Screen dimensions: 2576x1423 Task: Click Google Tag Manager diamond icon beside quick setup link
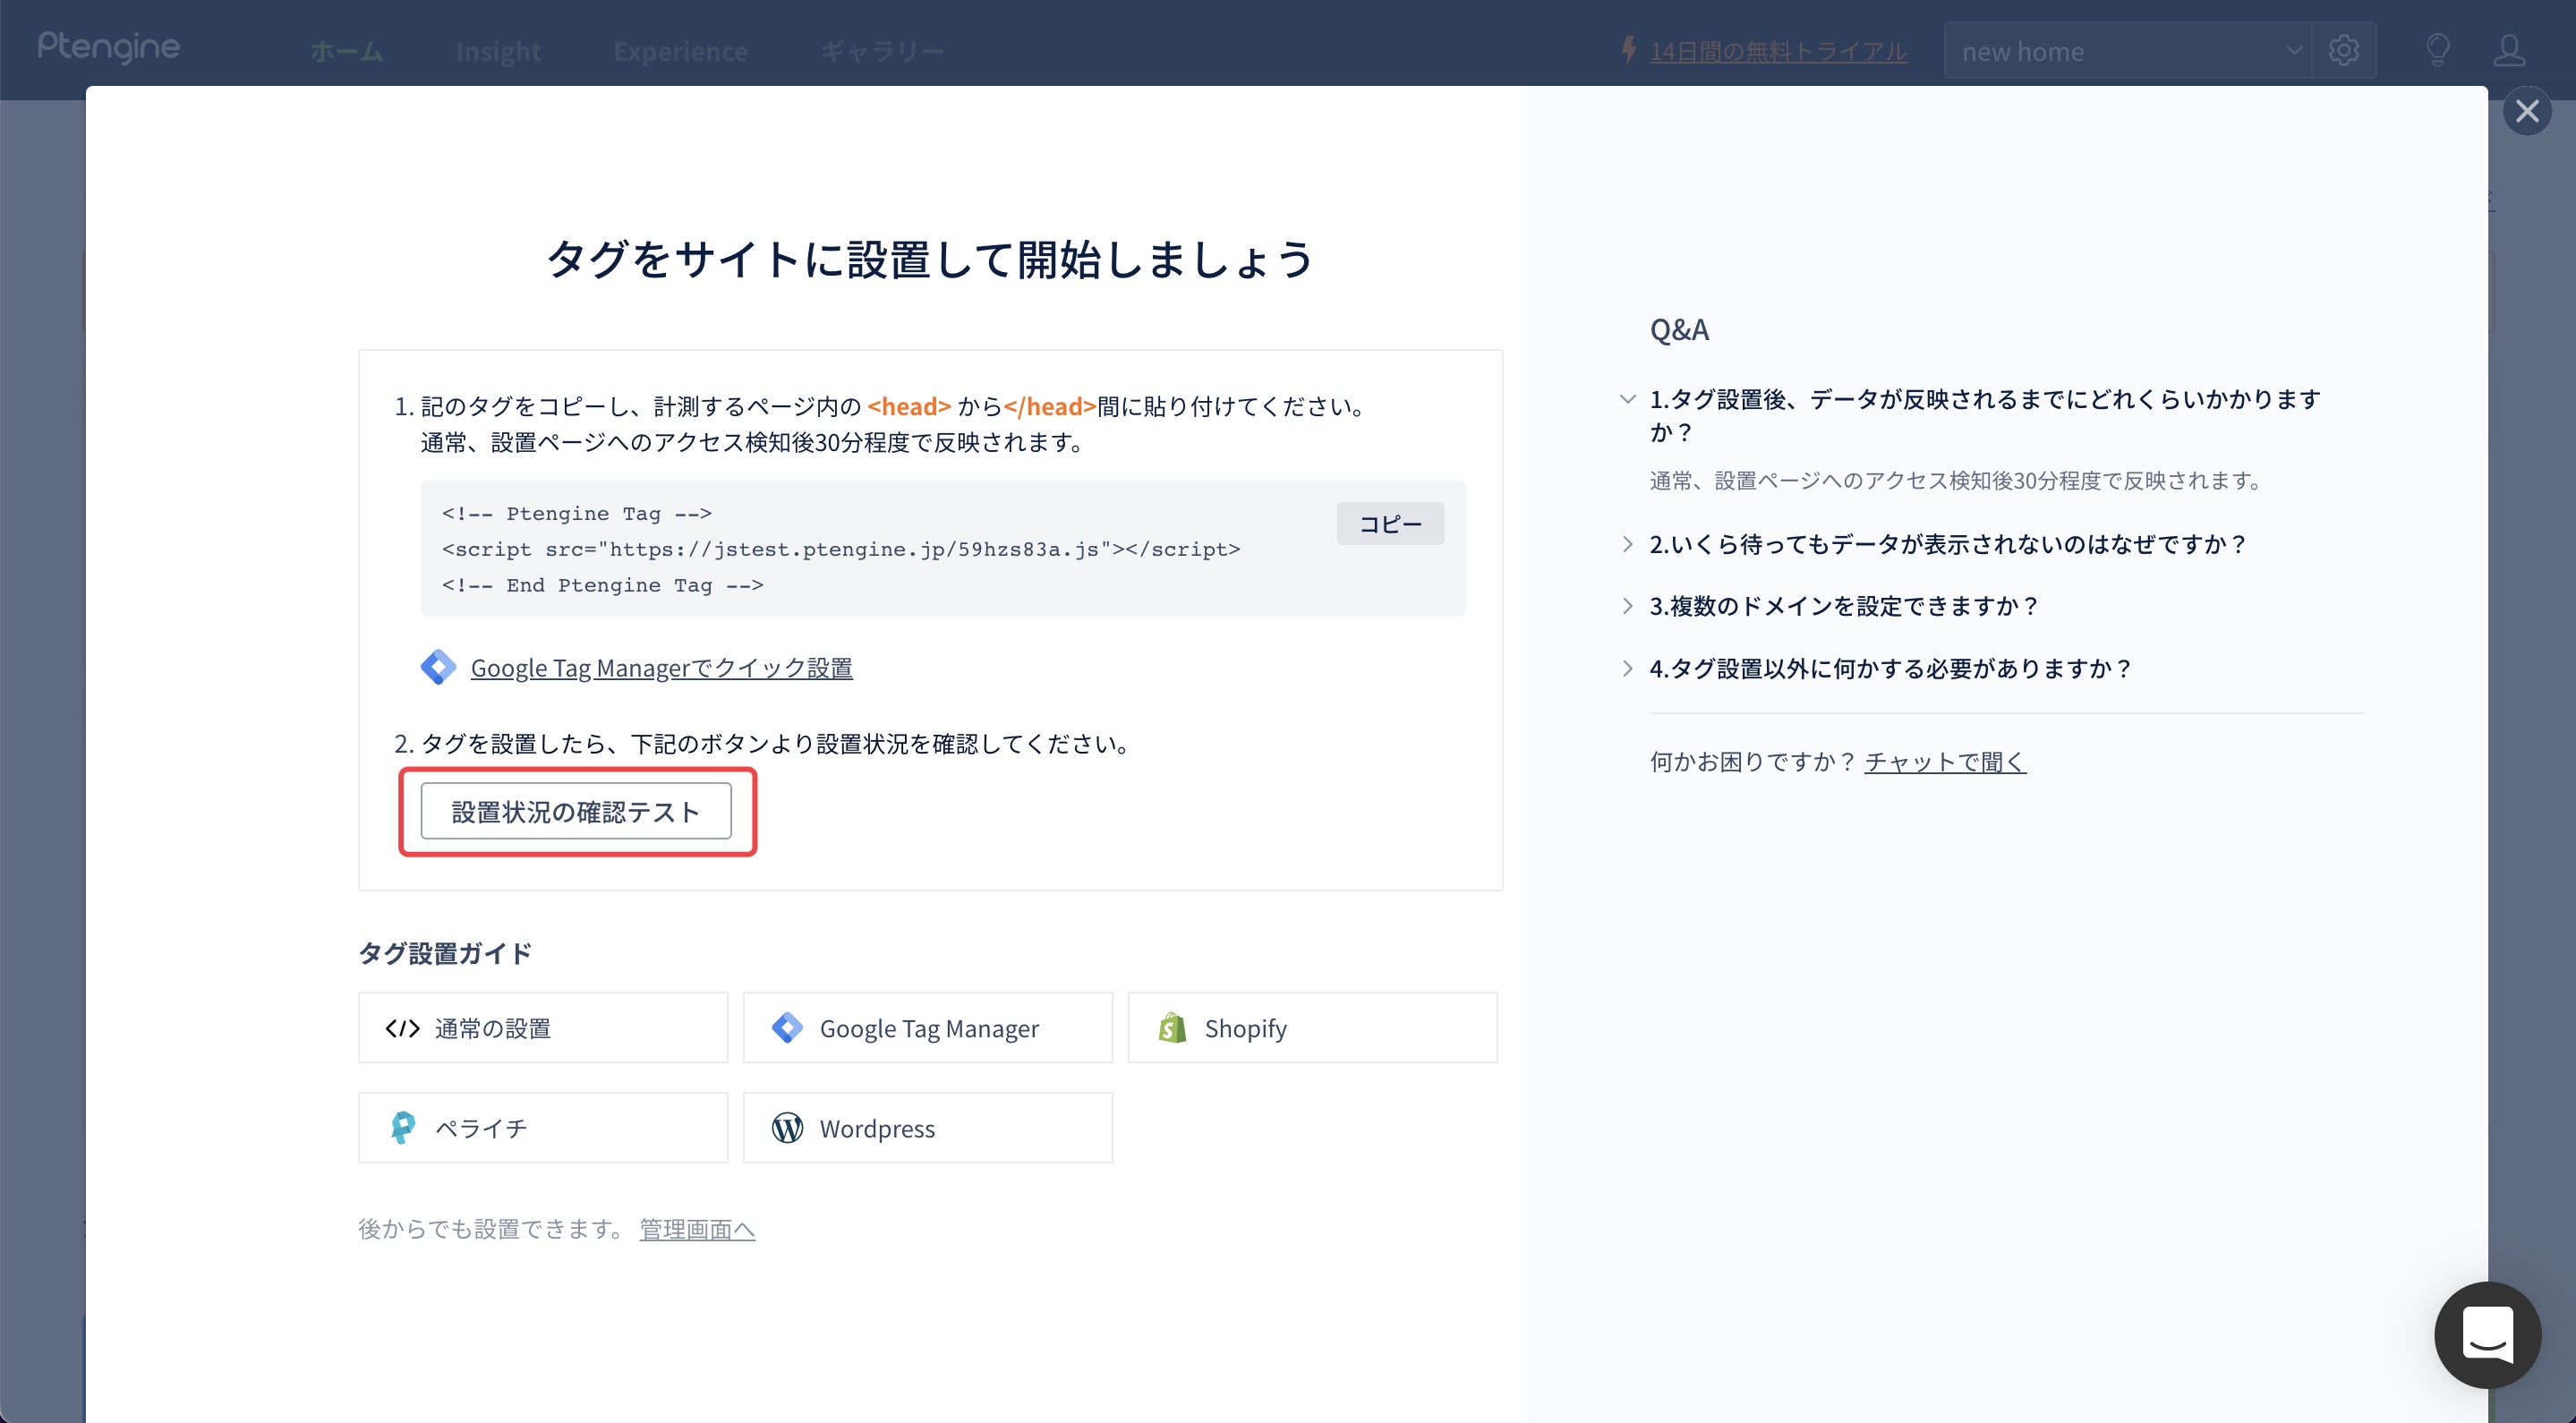[x=438, y=667]
